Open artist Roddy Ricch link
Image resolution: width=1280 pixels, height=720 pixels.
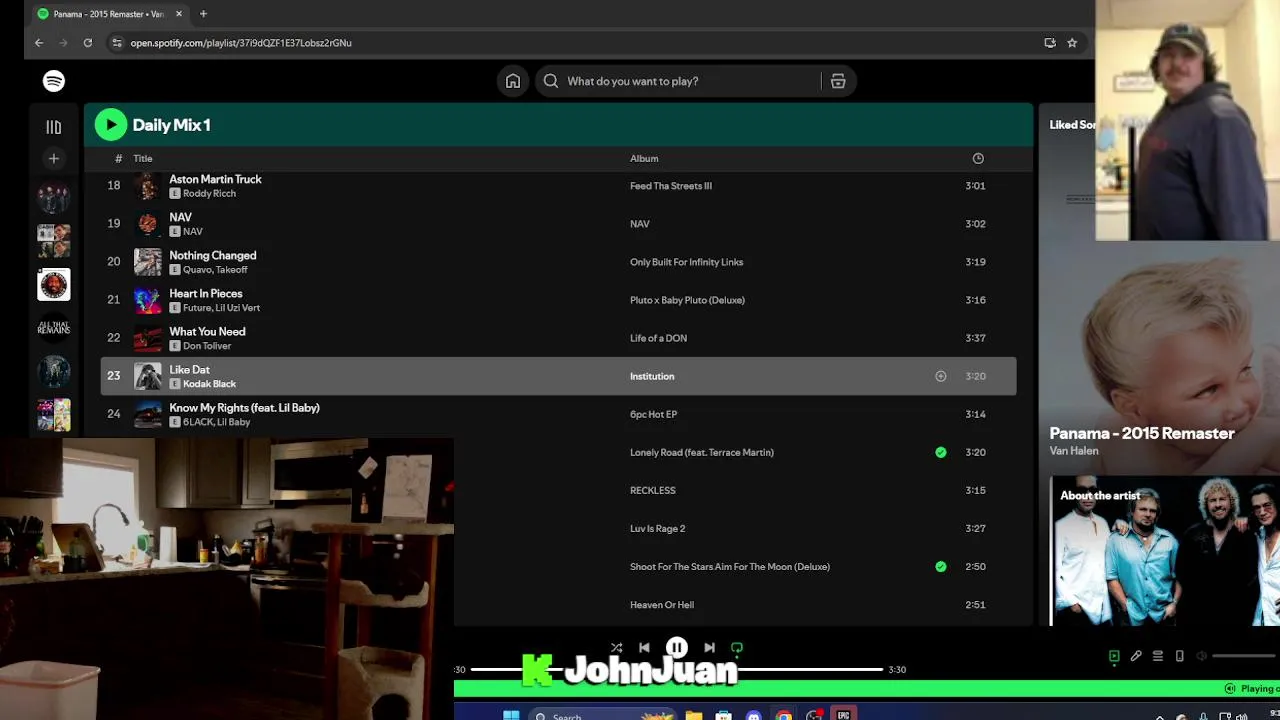click(x=209, y=193)
